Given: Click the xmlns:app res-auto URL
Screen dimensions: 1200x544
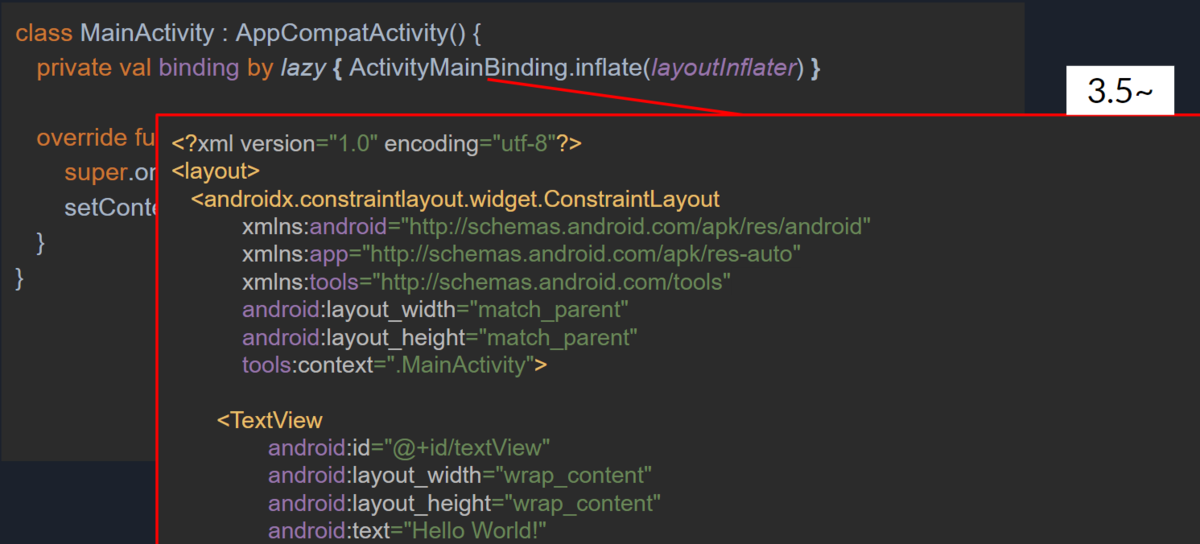Looking at the screenshot, I should click(582, 254).
